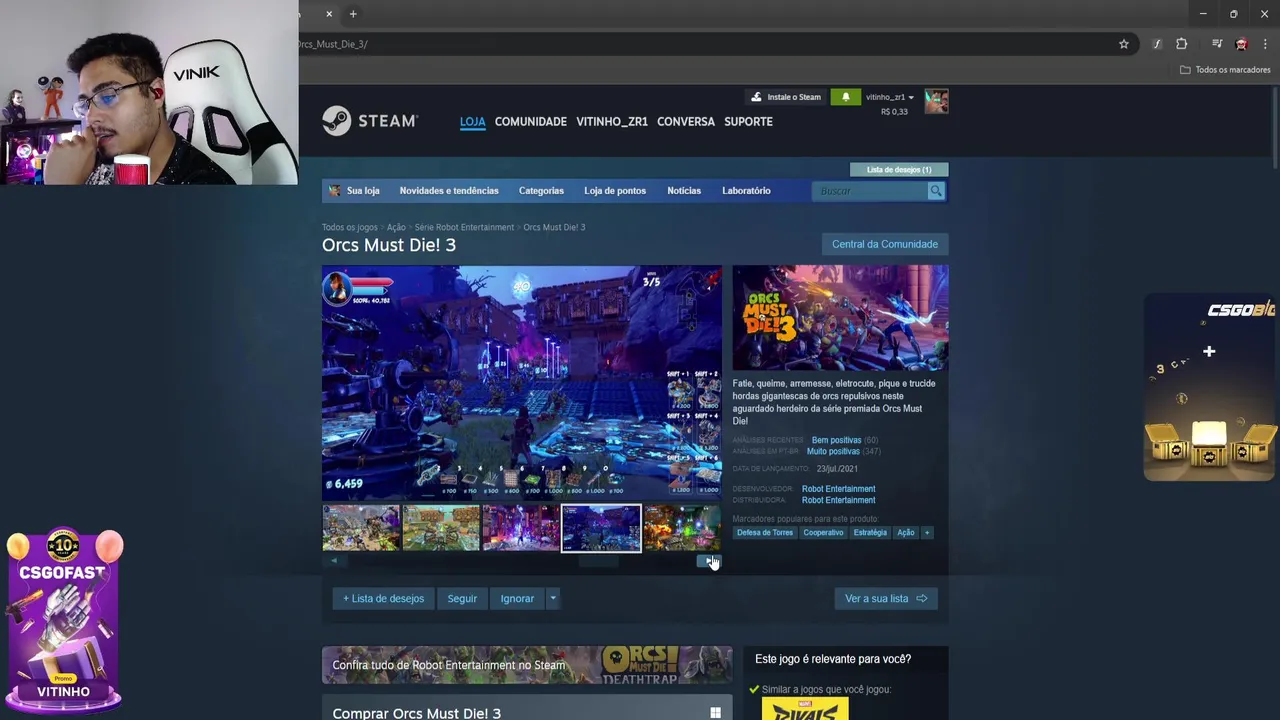
Task: Click thumbnail strip scrollbar handle
Action: coord(599,561)
